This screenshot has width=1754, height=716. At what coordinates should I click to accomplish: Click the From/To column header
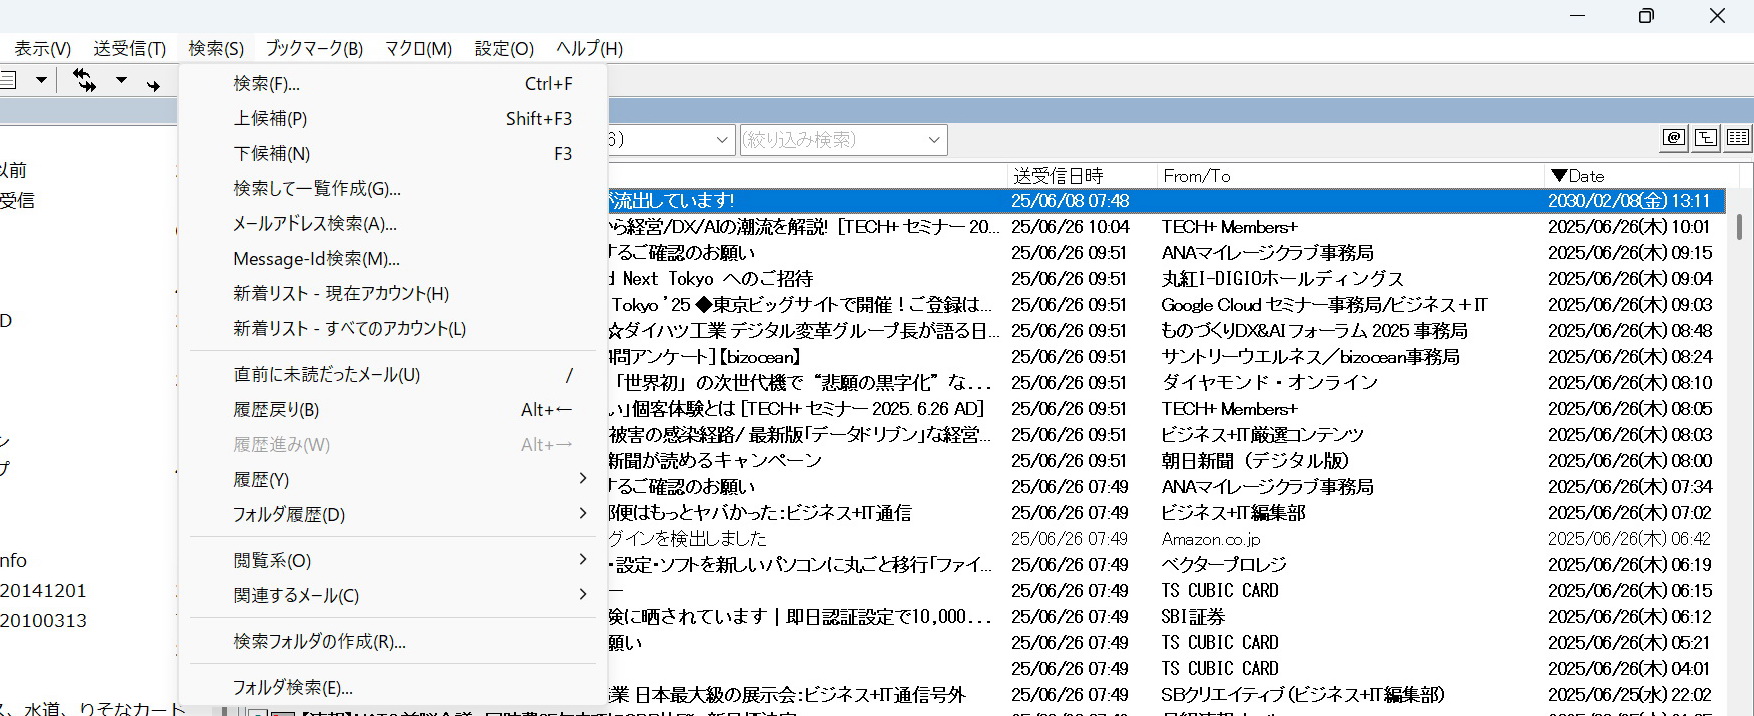(1196, 176)
